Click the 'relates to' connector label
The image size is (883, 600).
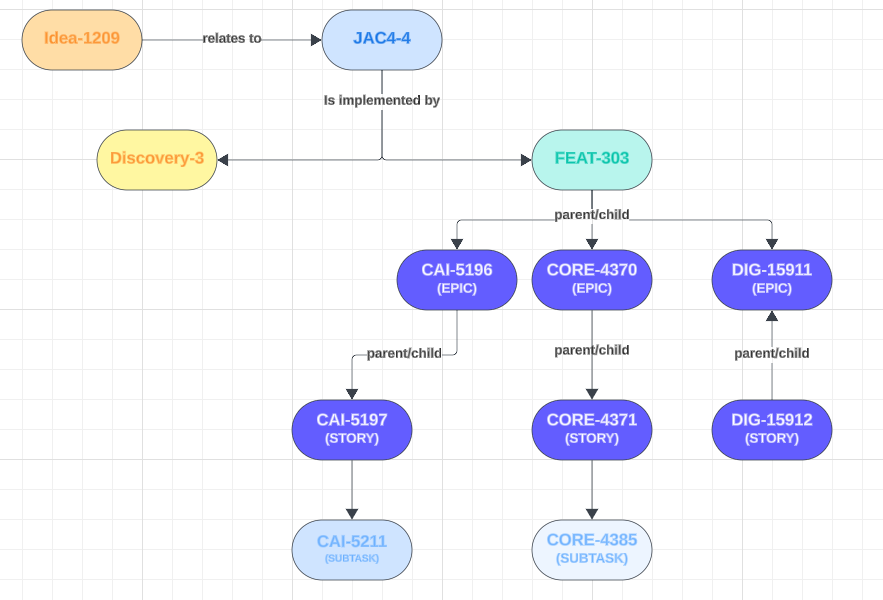[232, 38]
